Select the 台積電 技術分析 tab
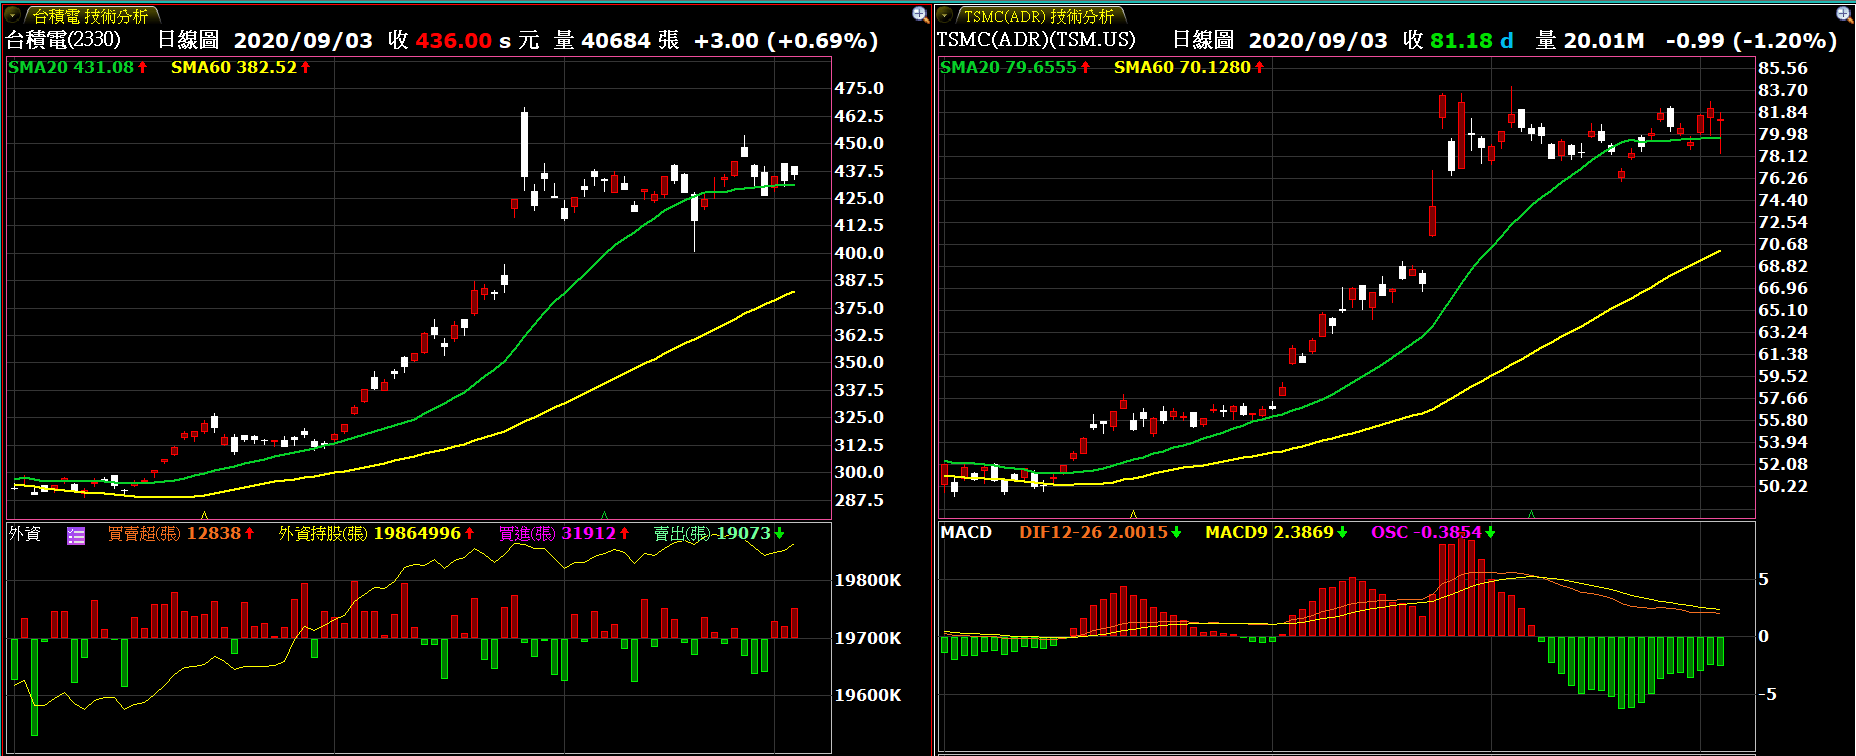Viewport: 1856px width, 756px height. click(x=90, y=16)
